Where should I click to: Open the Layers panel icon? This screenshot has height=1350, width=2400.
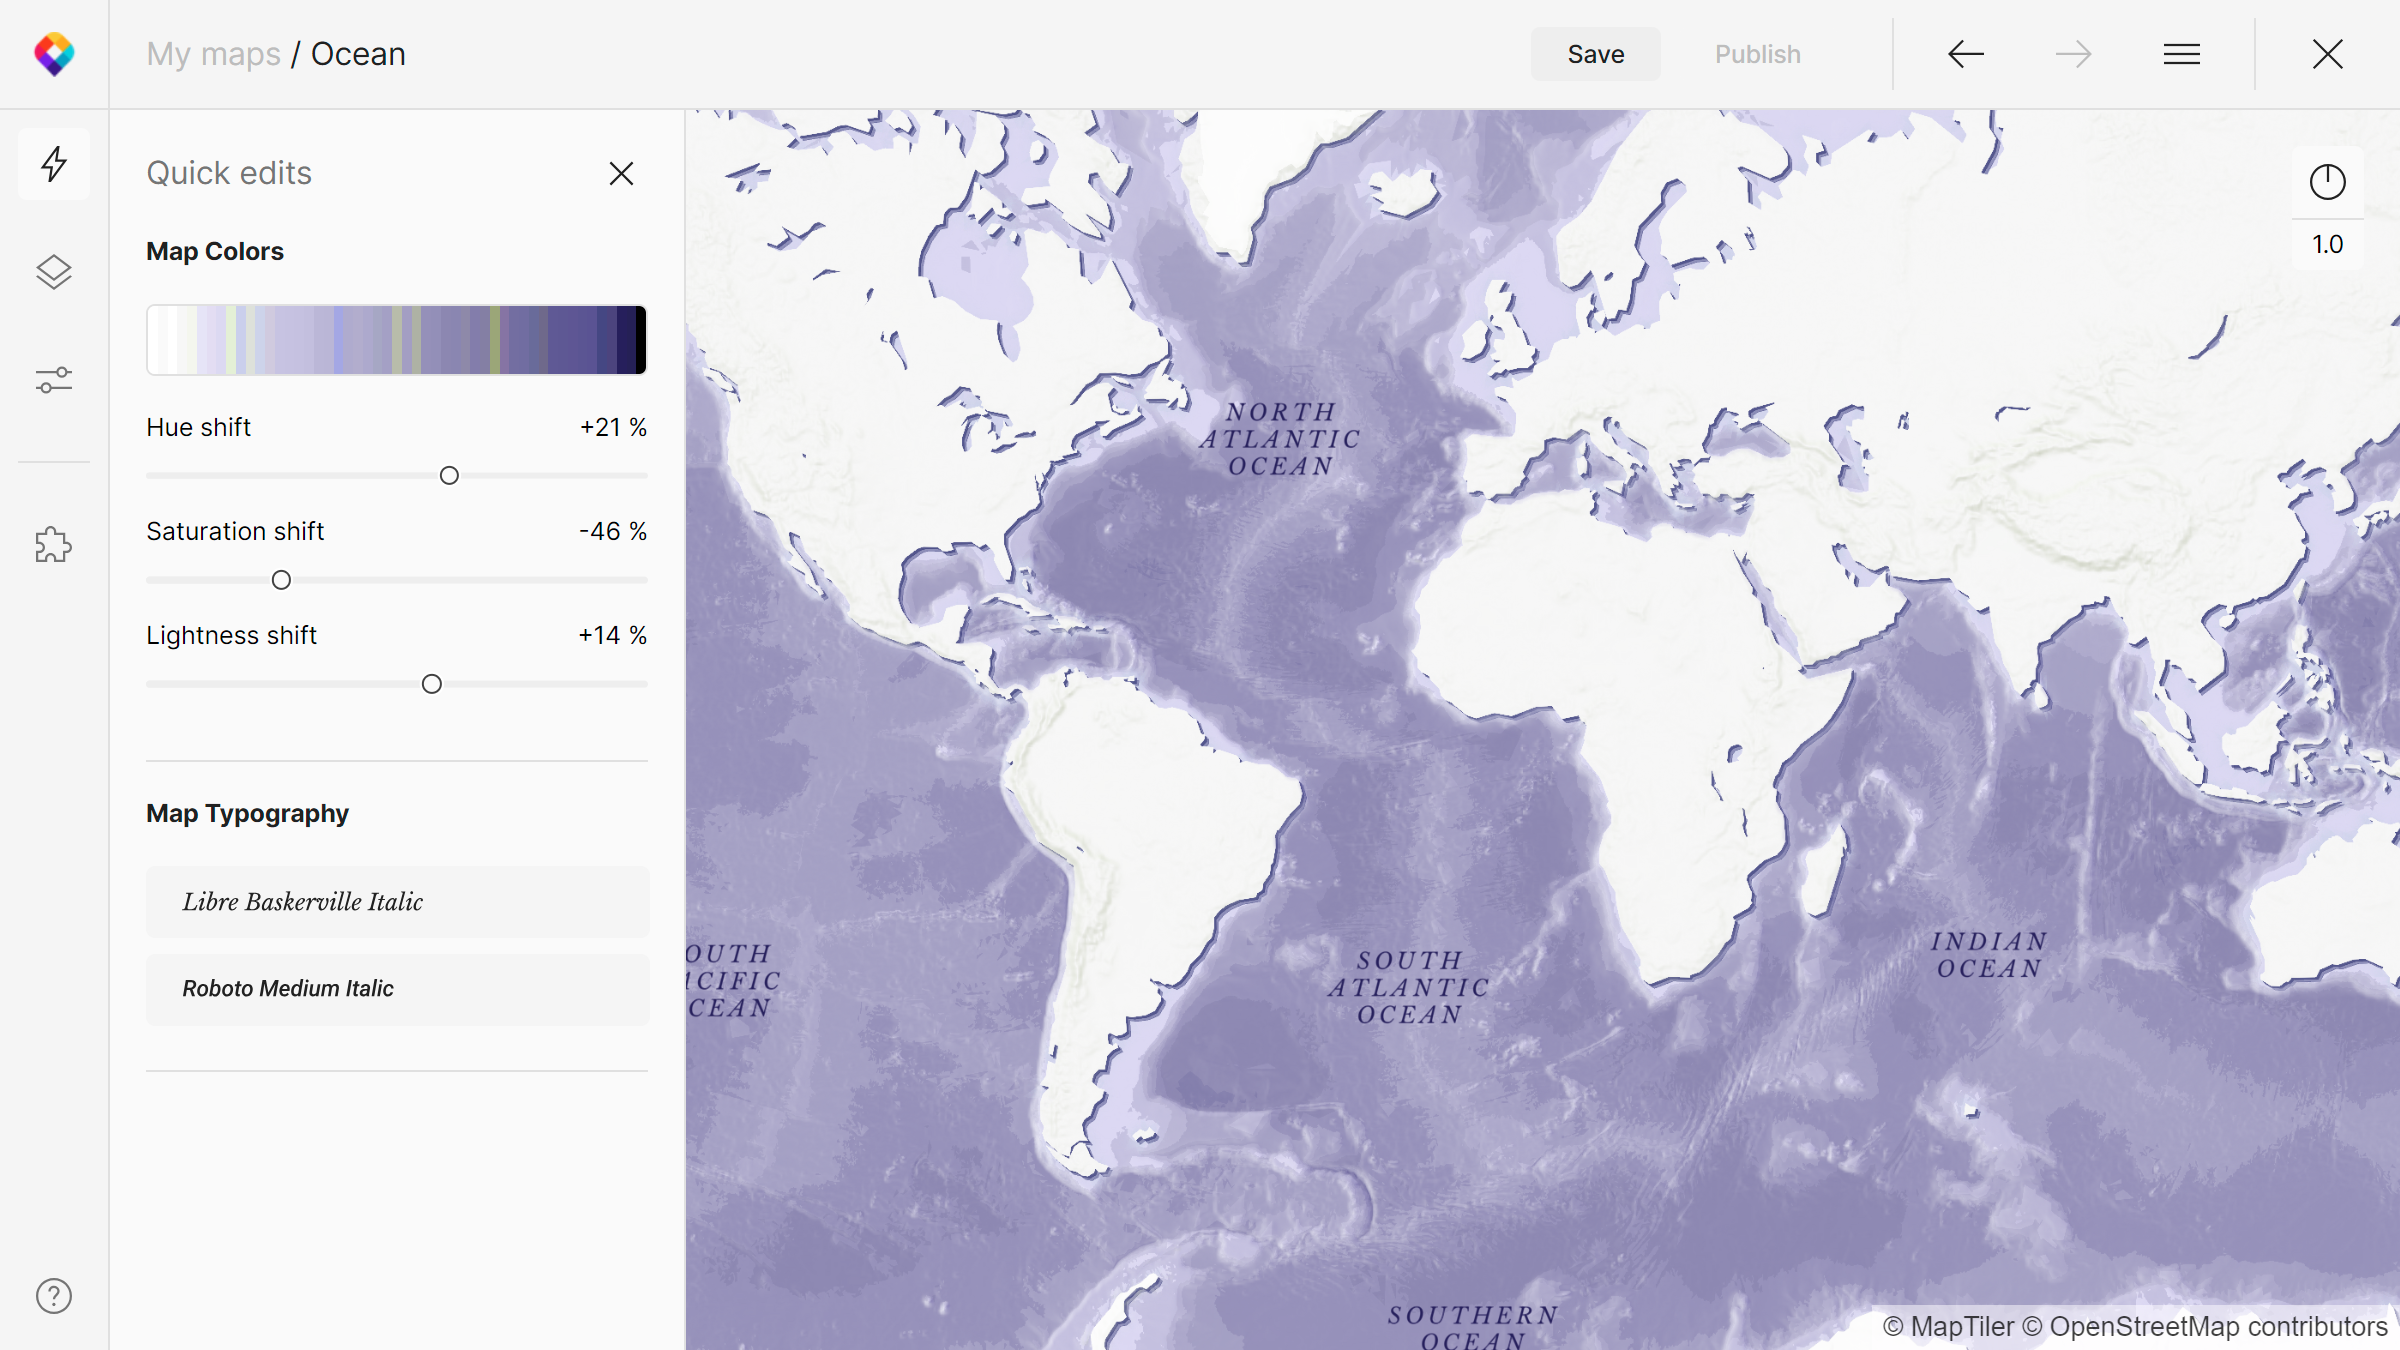tap(54, 272)
